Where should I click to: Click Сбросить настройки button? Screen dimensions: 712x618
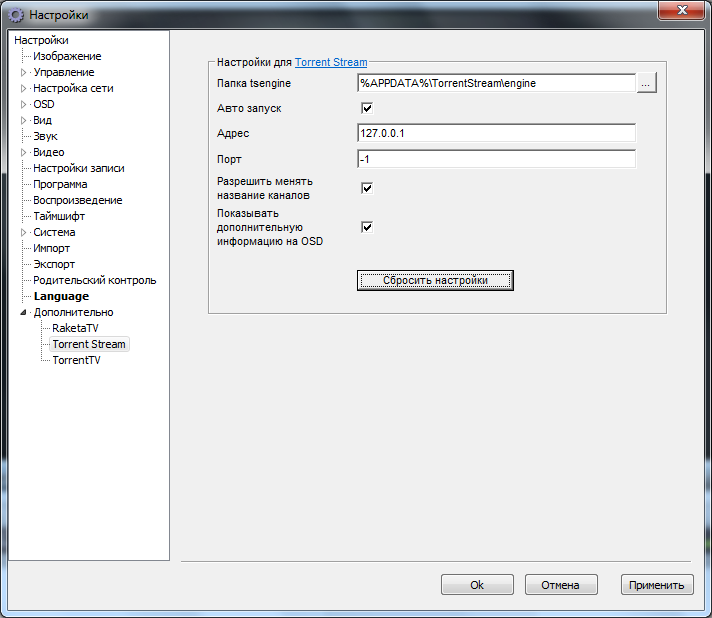(x=435, y=280)
